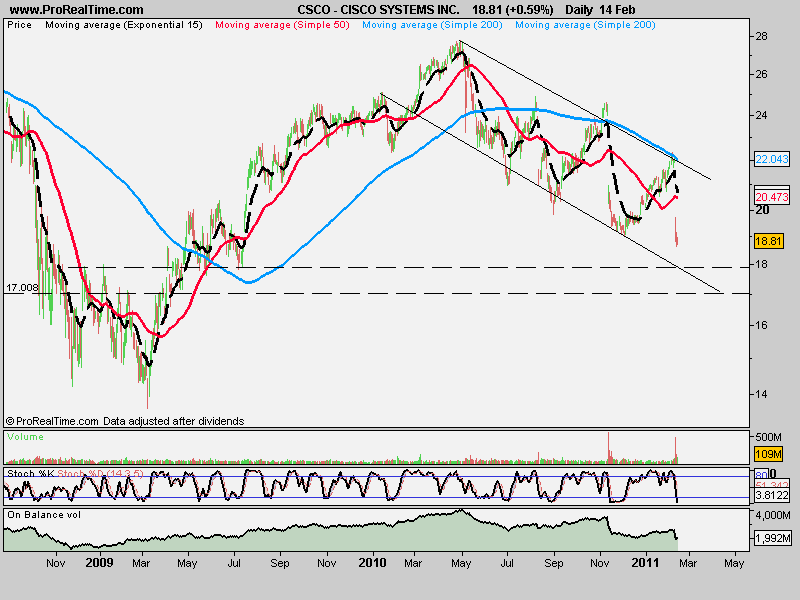Click the first Nov label on timeline

(x=56, y=563)
